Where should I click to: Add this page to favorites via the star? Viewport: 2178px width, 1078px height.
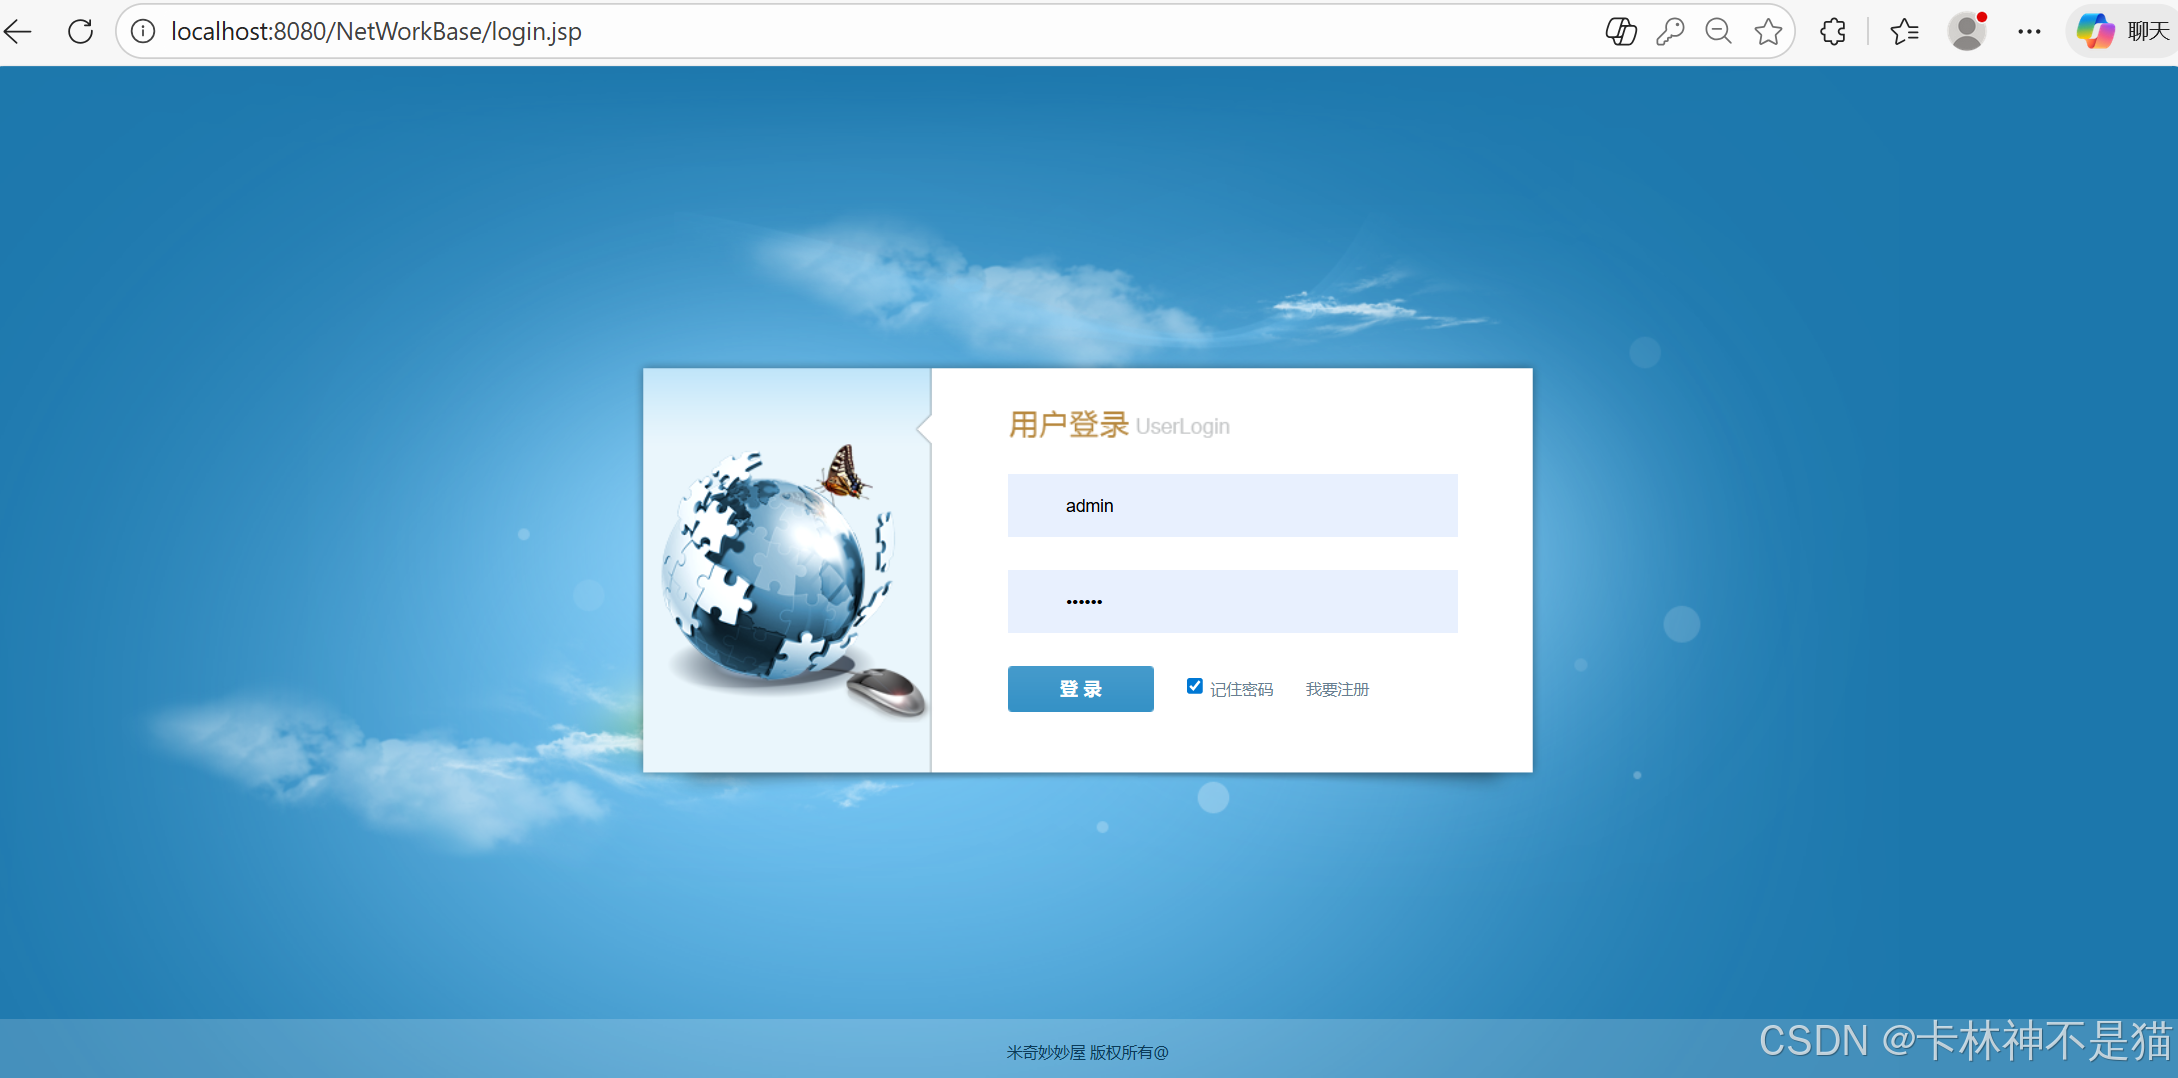(x=1768, y=31)
